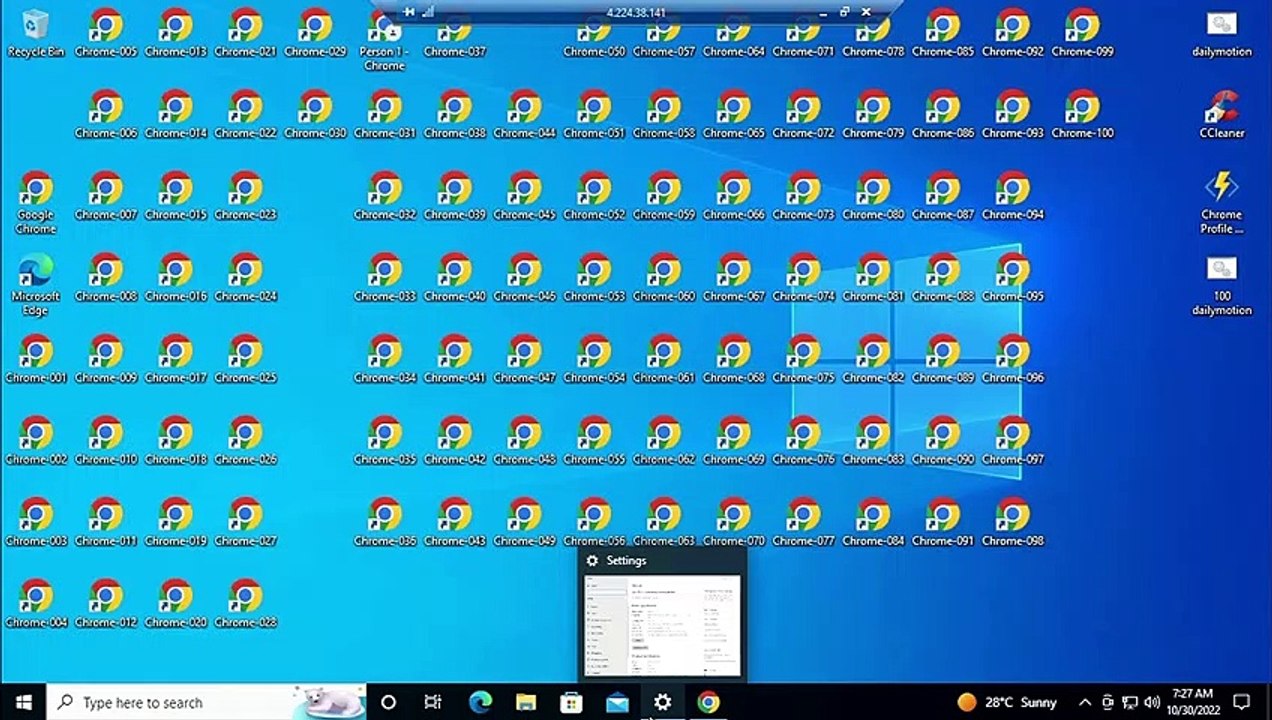Viewport: 1272px width, 720px height.
Task: Select the Chrome-016 desktop shortcut
Action: click(176, 278)
